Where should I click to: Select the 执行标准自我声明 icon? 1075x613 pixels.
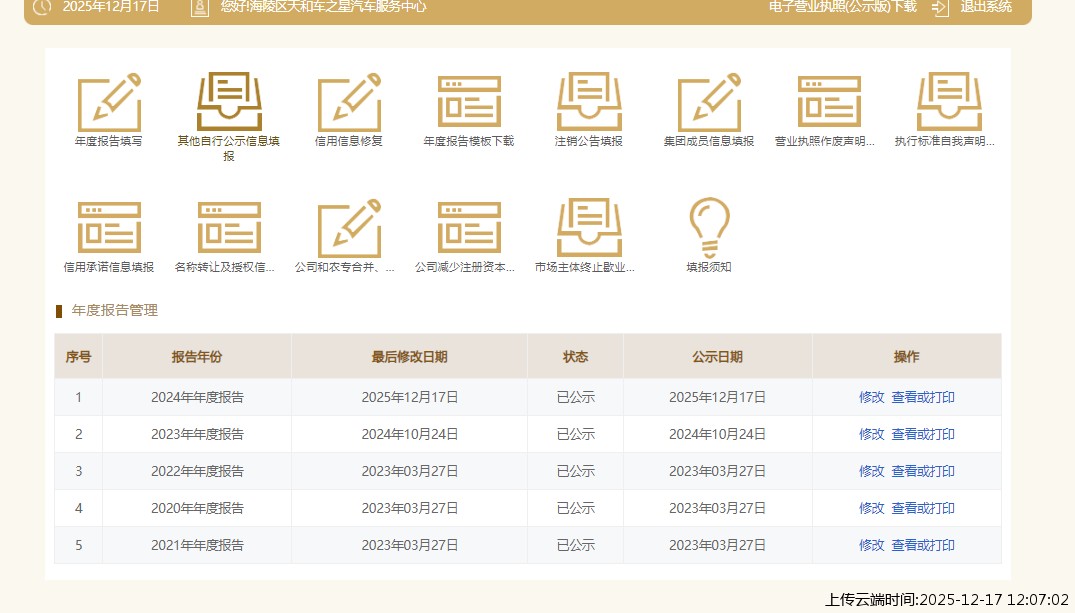(x=949, y=103)
